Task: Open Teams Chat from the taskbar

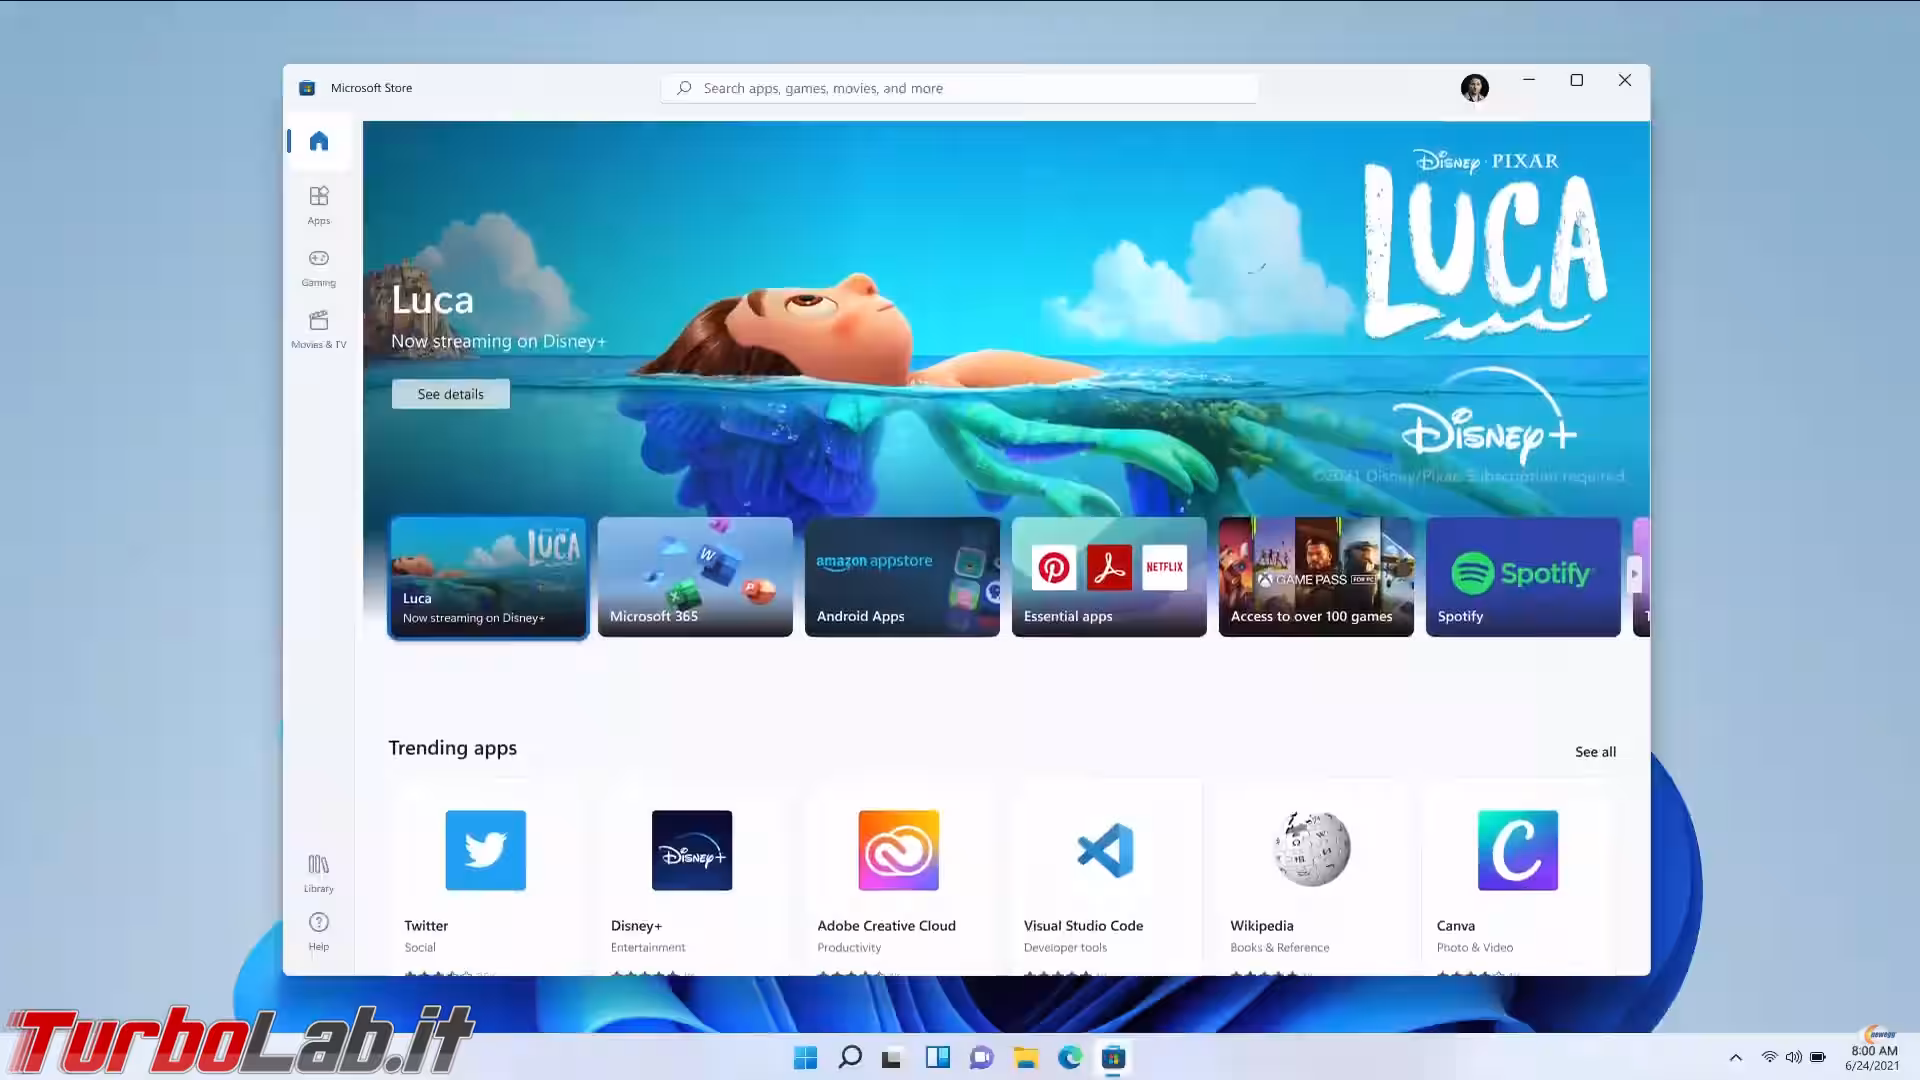Action: coord(982,1057)
